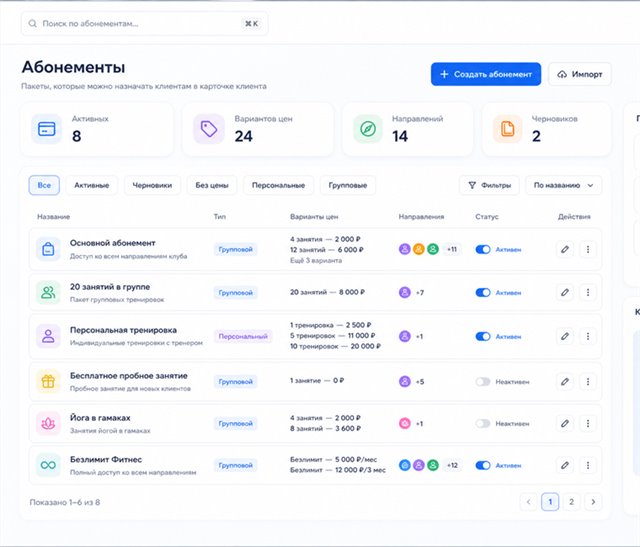The width and height of the screenshot is (640, 547).
Task: Go to next page arrow
Action: click(593, 502)
